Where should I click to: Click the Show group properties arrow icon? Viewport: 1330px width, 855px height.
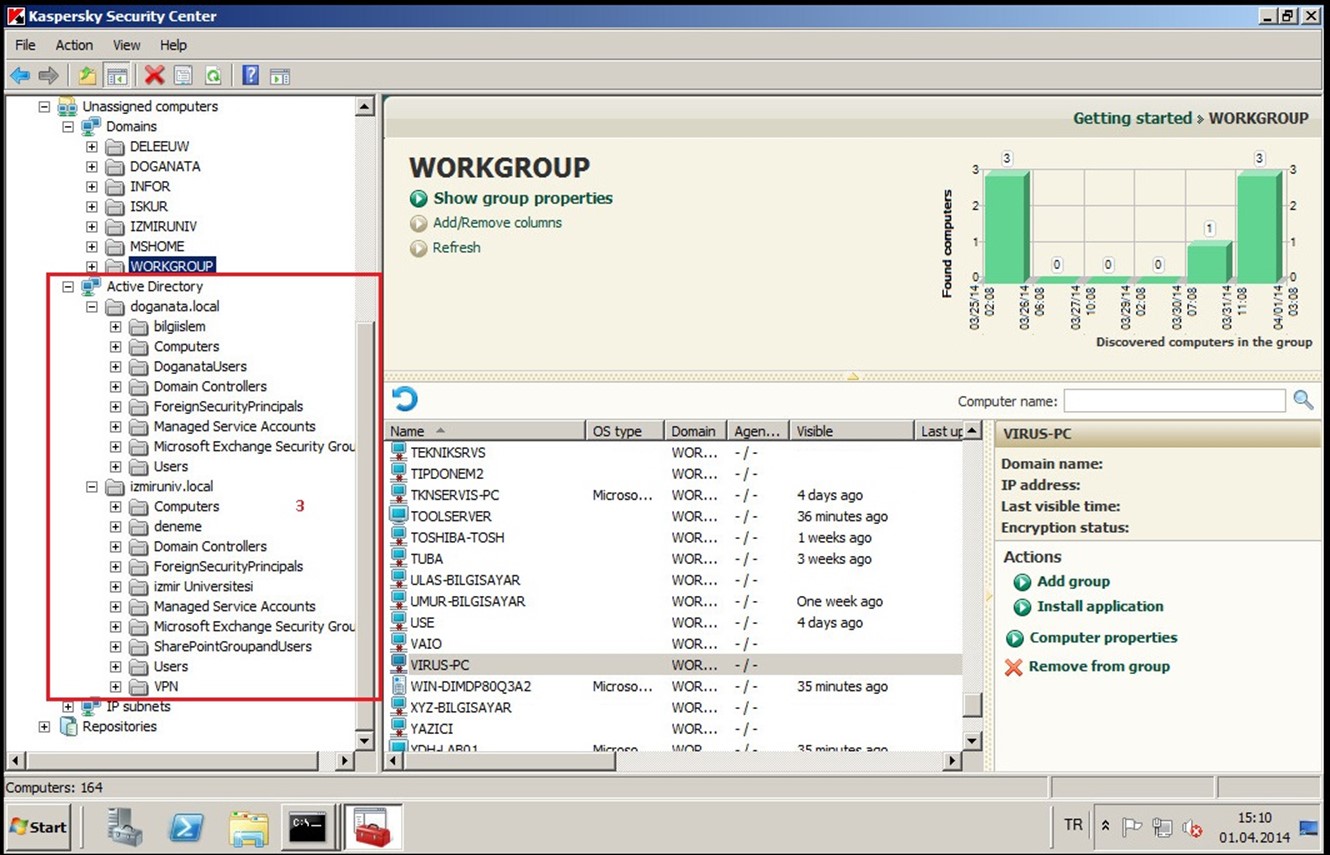419,198
